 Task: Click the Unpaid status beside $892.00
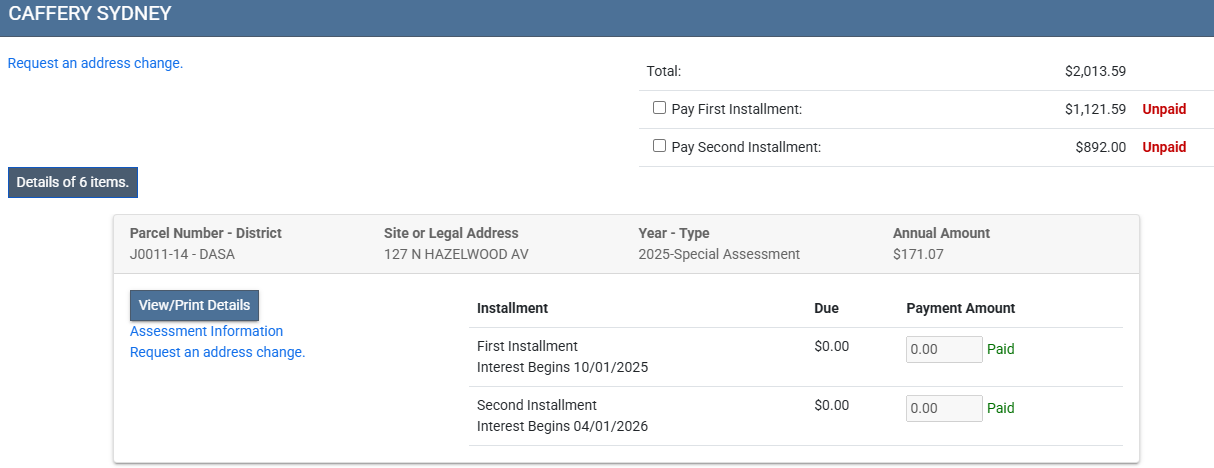click(1164, 147)
